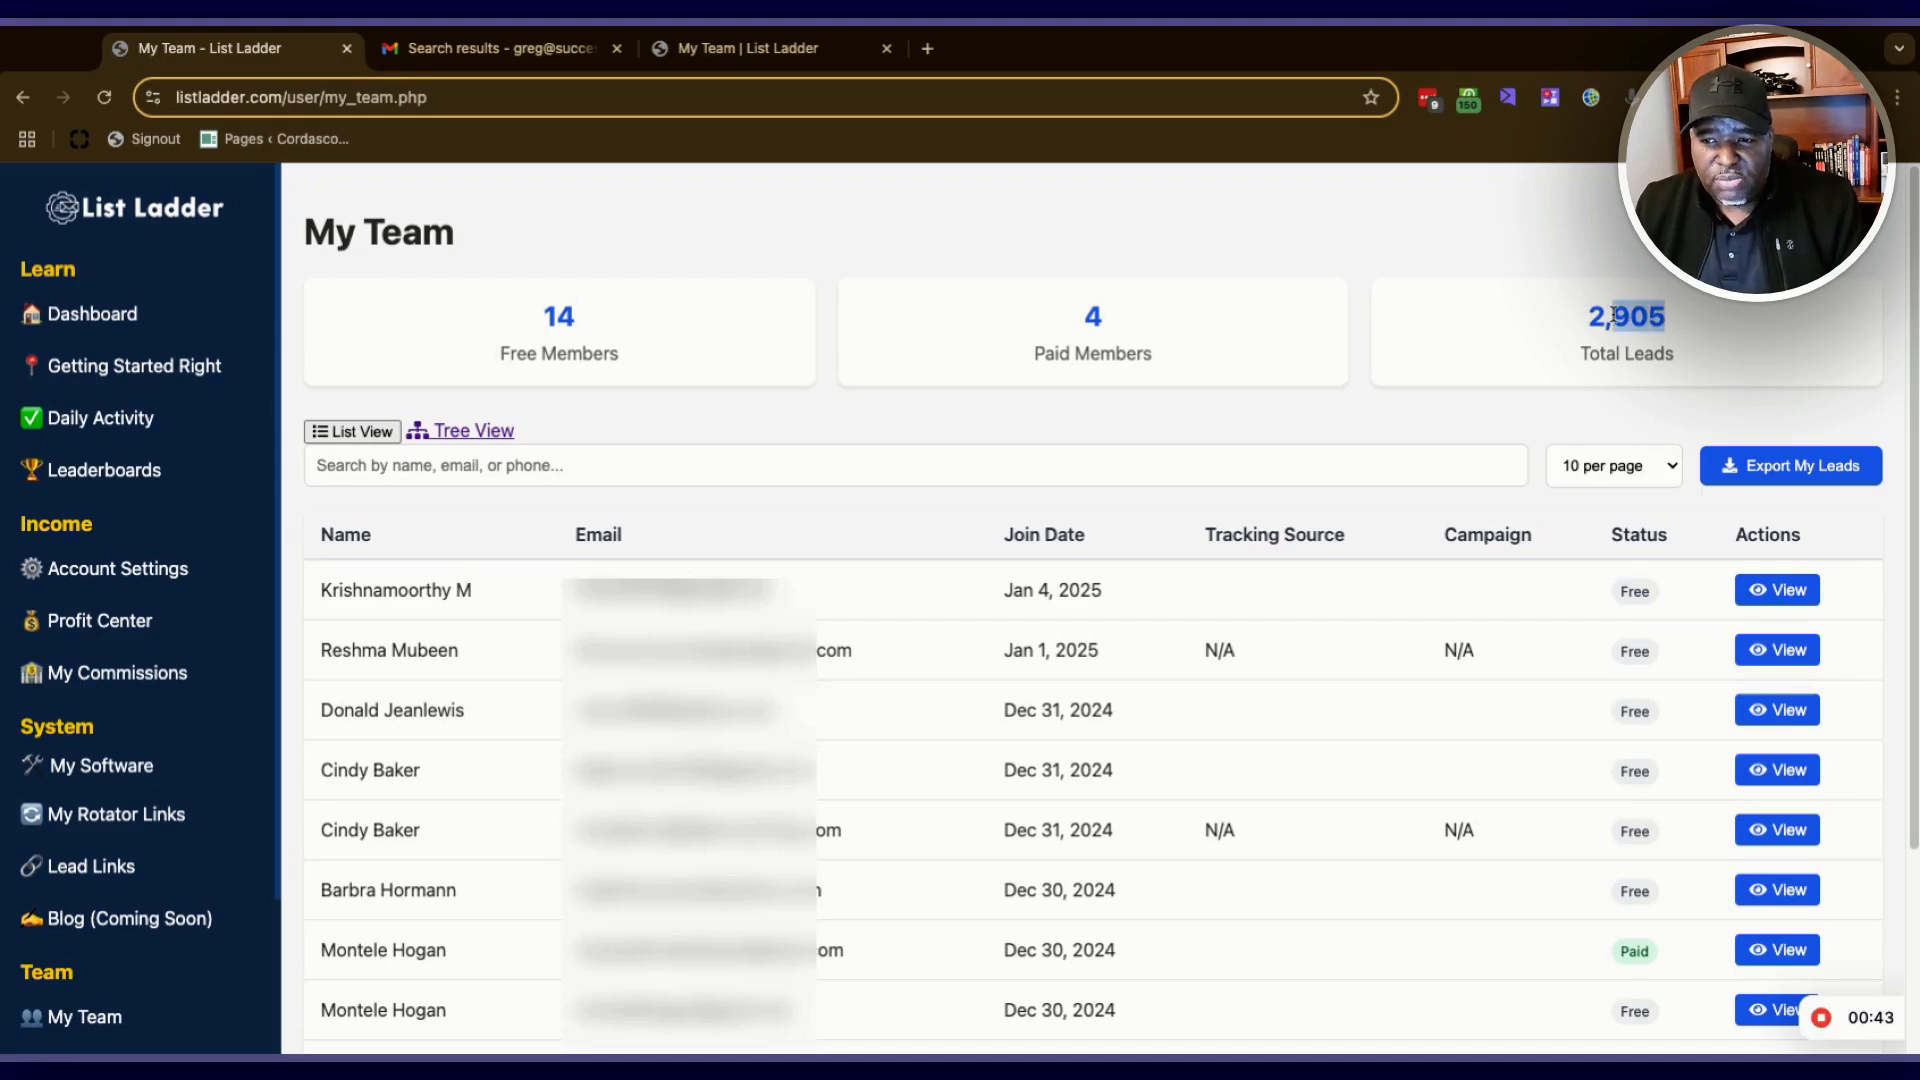This screenshot has width=1920, height=1080.
Task: View Barbra Hormann's details
Action: (x=1777, y=890)
